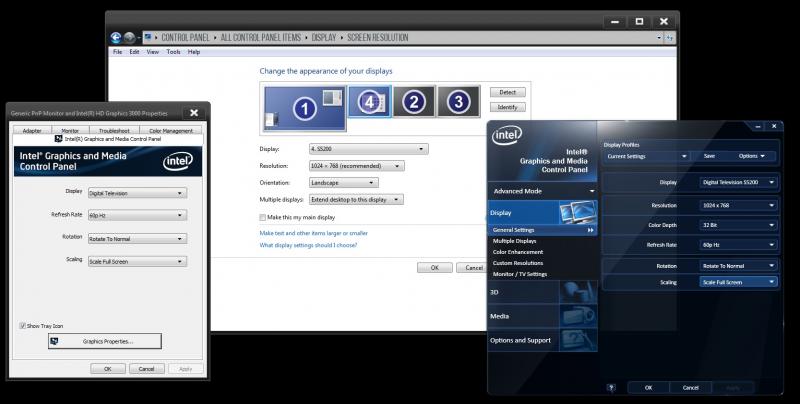Click Cancel in the Intel Advanced Mode panel
This screenshot has width=800, height=404.
(690, 388)
